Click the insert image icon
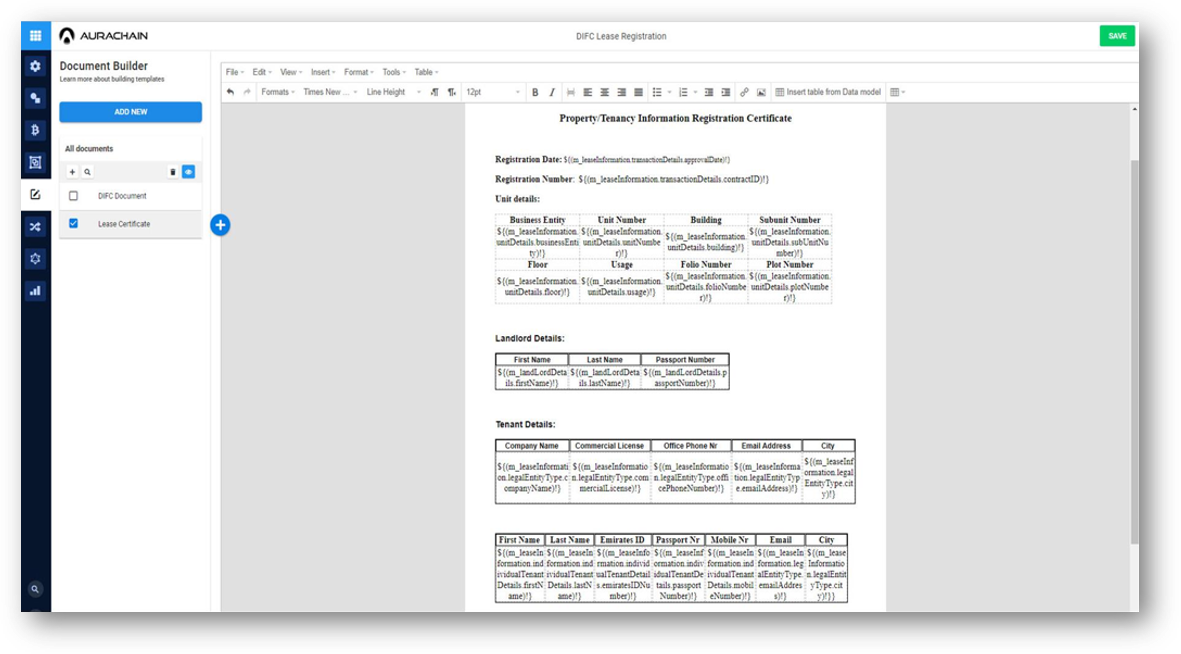This screenshot has height=654, width=1181. [x=761, y=92]
